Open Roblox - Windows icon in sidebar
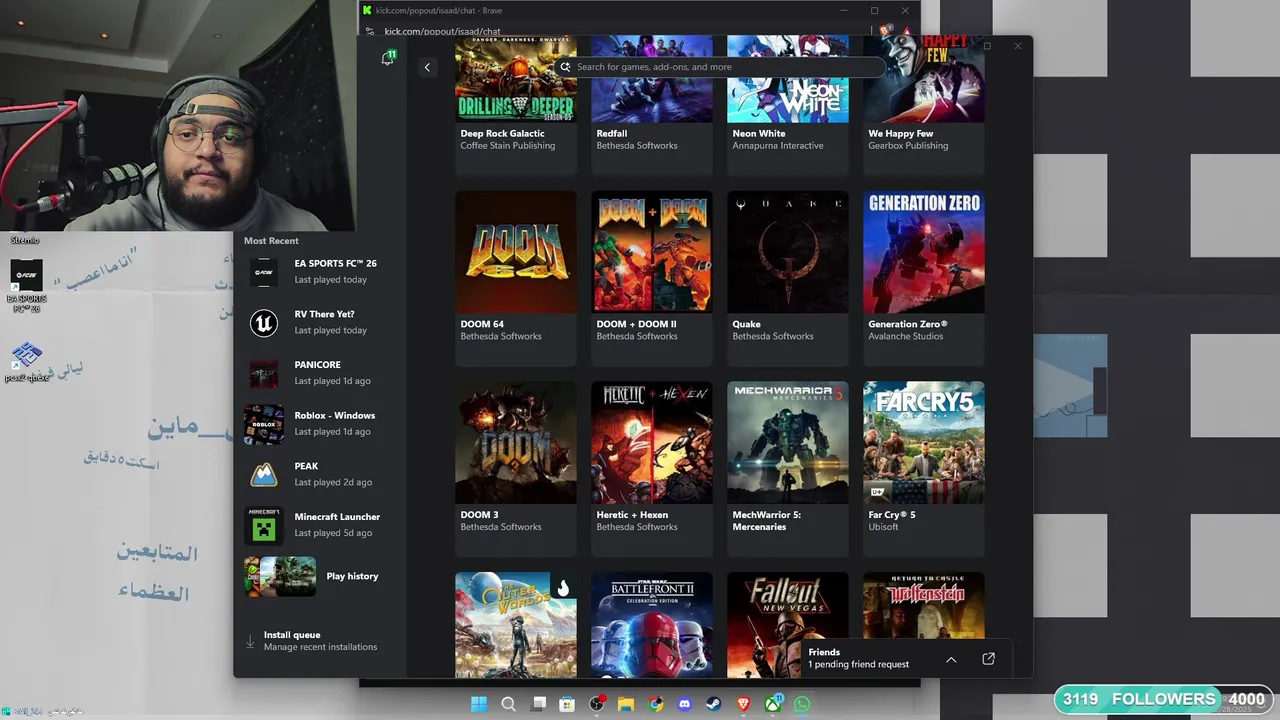Image resolution: width=1280 pixels, height=720 pixels. click(x=264, y=423)
